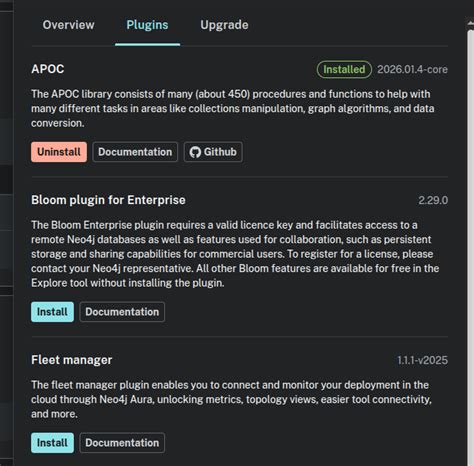Viewport: 474px width, 466px height.
Task: Click the APOC library description text
Action: 233,108
